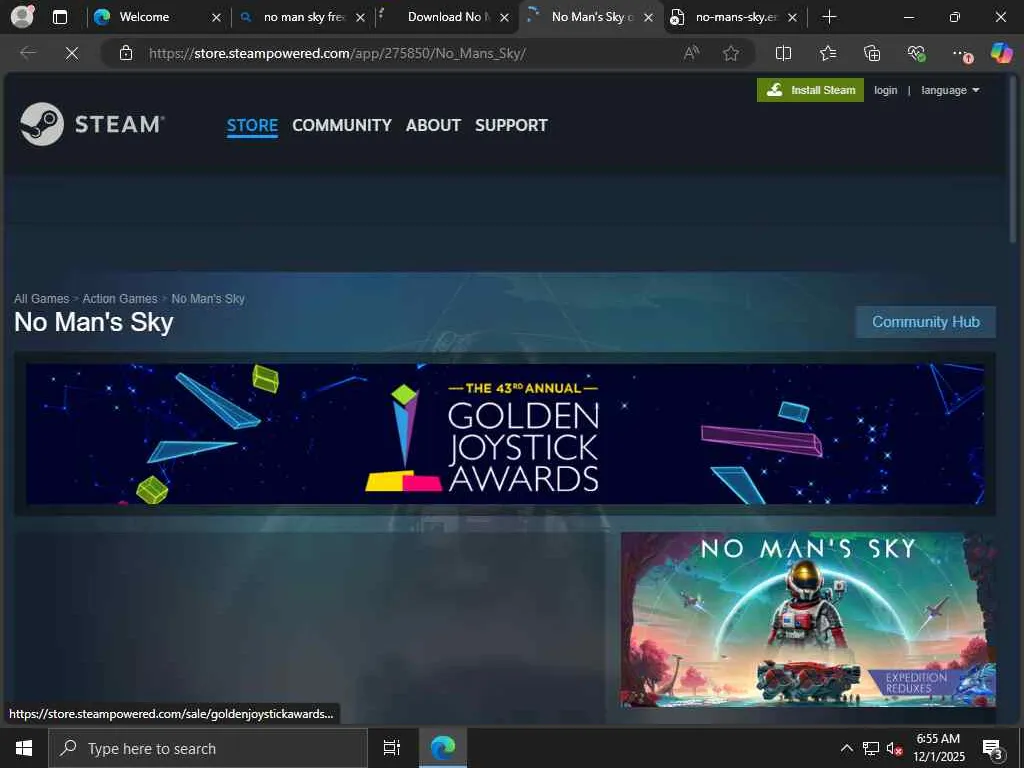The image size is (1024, 768).
Task: Follow the Action Games breadcrumb link
Action: point(120,298)
